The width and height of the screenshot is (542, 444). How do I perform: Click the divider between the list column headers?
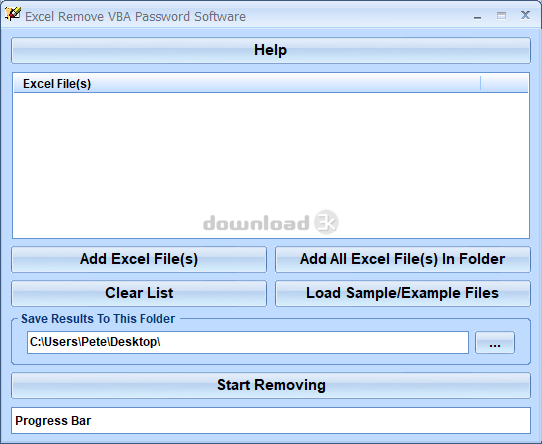pyautogui.click(x=480, y=84)
